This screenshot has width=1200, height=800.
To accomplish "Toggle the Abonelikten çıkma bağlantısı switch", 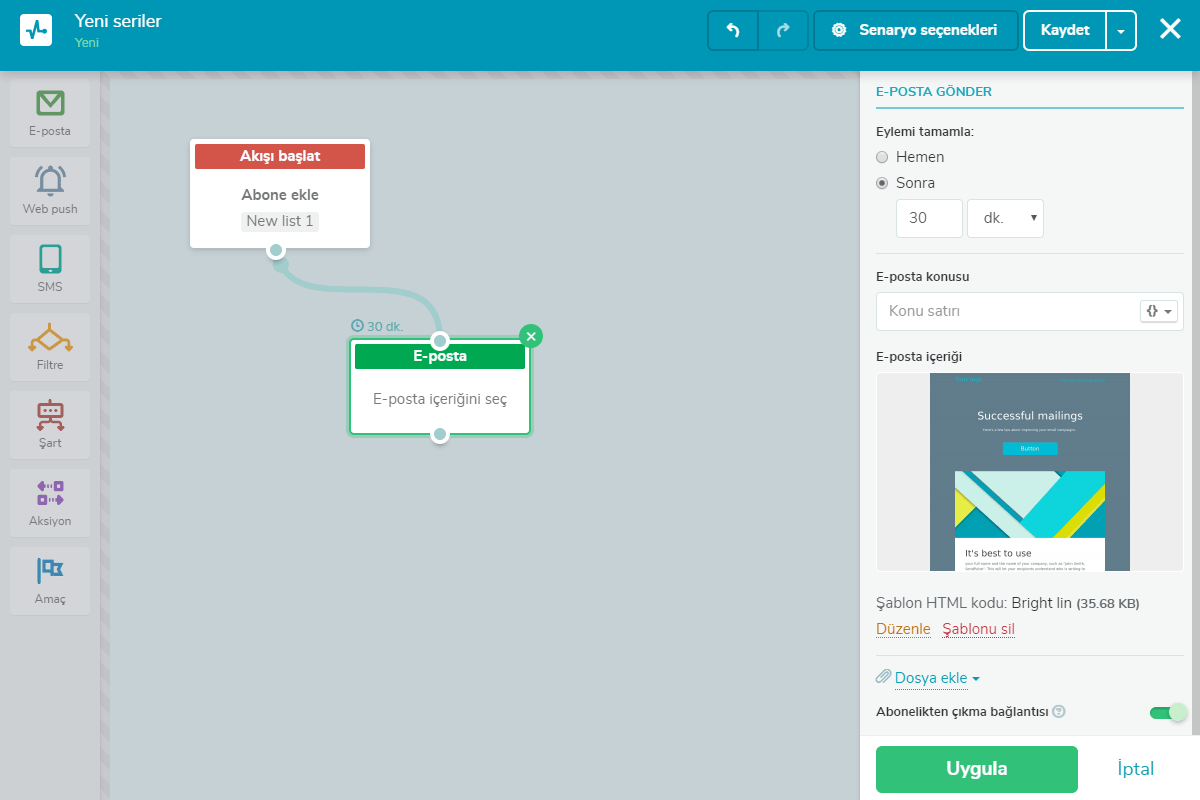I will (1167, 712).
